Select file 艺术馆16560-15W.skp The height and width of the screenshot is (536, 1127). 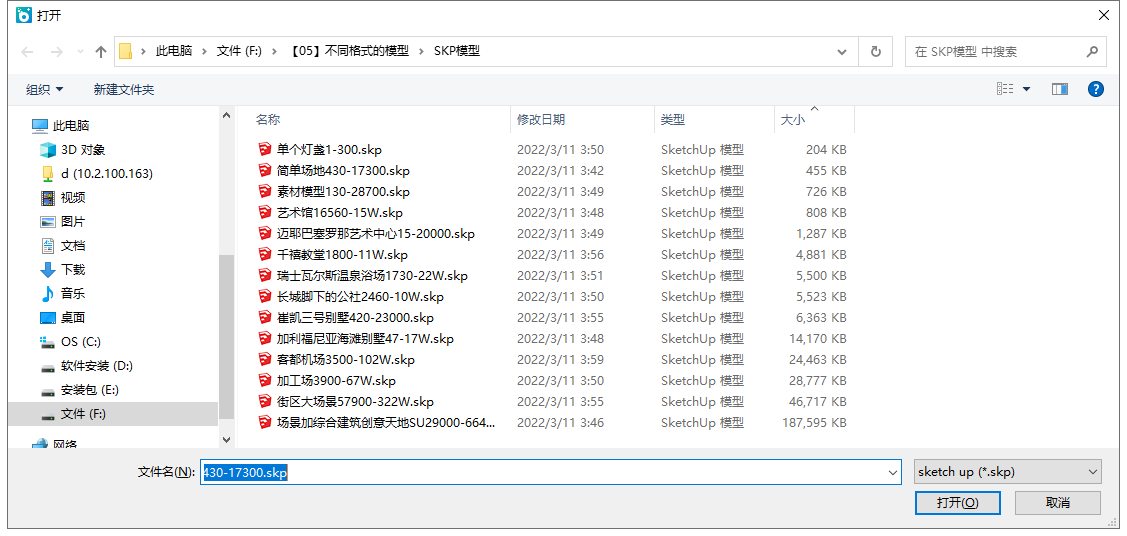pyautogui.click(x=339, y=213)
